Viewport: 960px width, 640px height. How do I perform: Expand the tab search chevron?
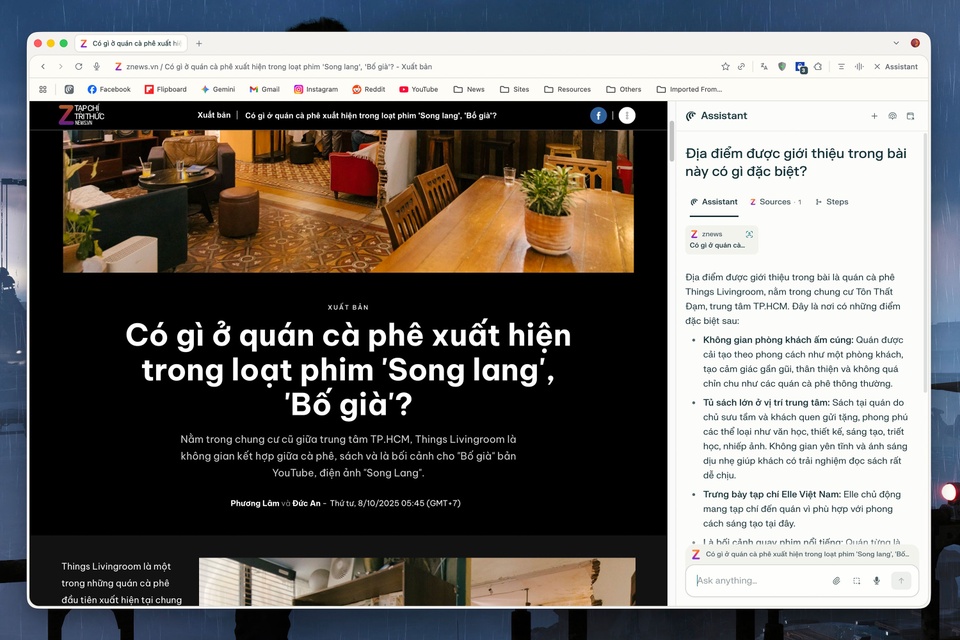pyautogui.click(x=896, y=43)
